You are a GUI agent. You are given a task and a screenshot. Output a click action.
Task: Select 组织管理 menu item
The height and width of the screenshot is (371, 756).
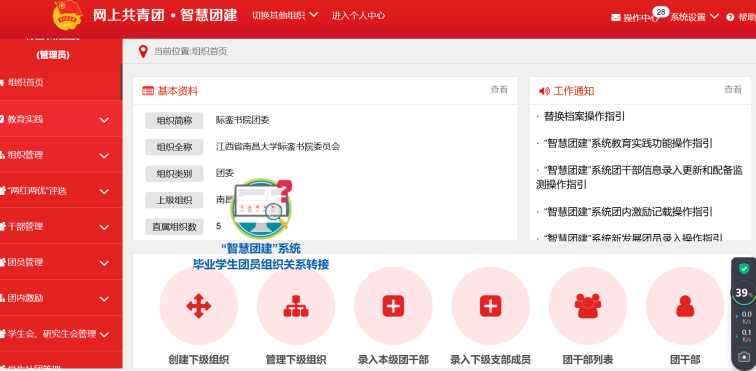[x=25, y=155]
